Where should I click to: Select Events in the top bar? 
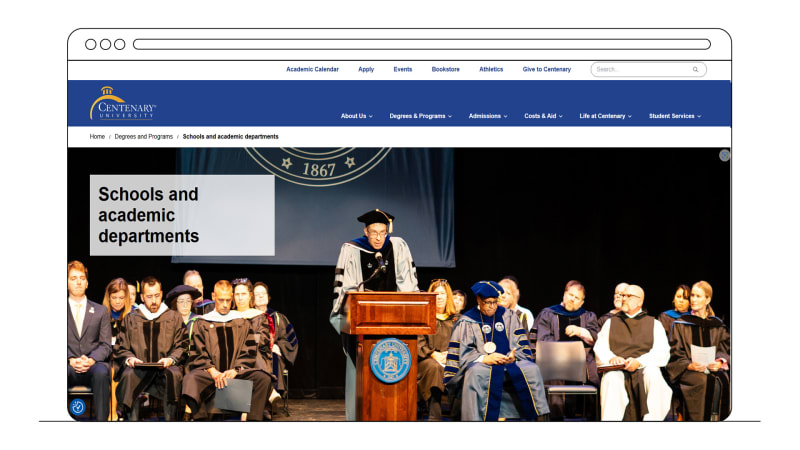(x=402, y=70)
